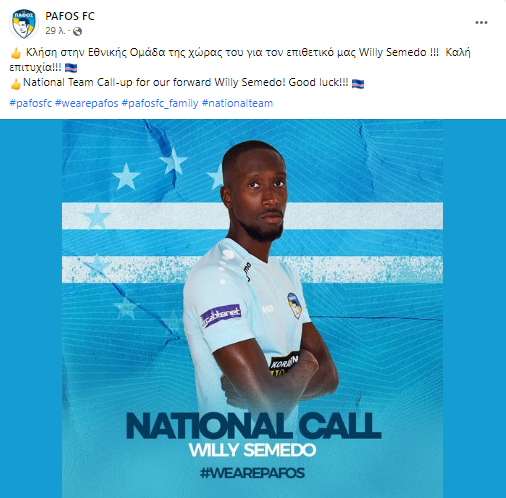Viewport: 506px width, 498px height.
Task: Click the thumbs-up emoji before the Greek text
Action: pyautogui.click(x=16, y=53)
